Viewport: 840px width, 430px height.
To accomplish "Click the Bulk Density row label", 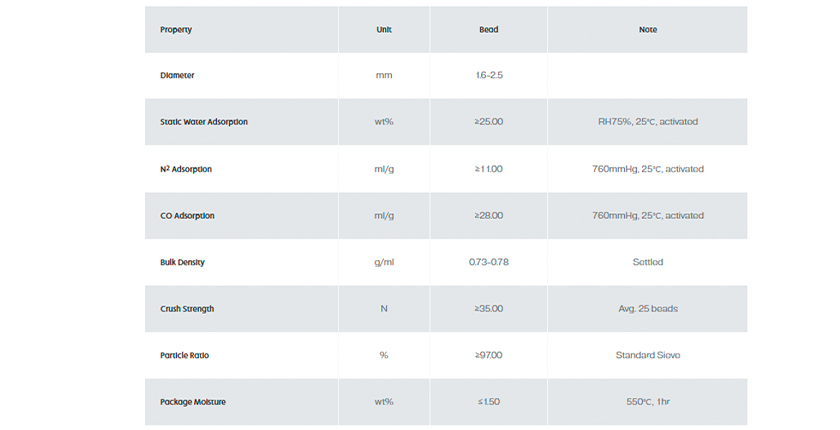I will coord(183,262).
